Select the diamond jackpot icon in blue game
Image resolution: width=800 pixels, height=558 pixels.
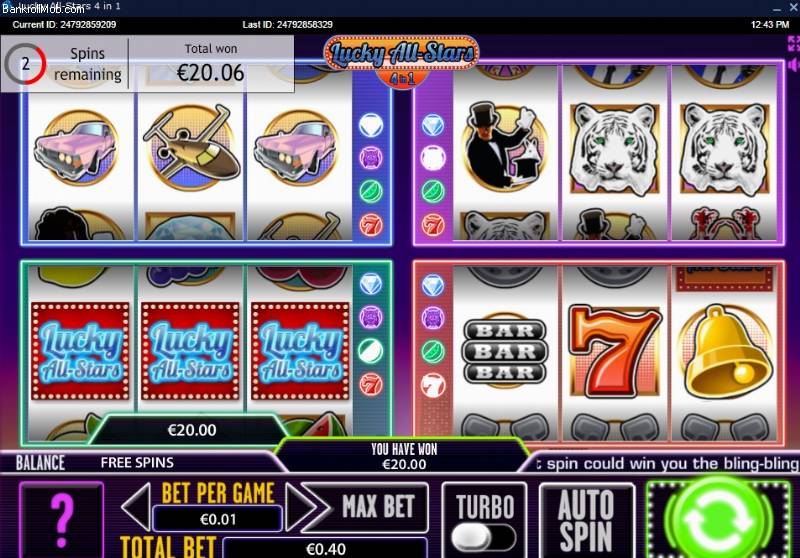(371, 124)
